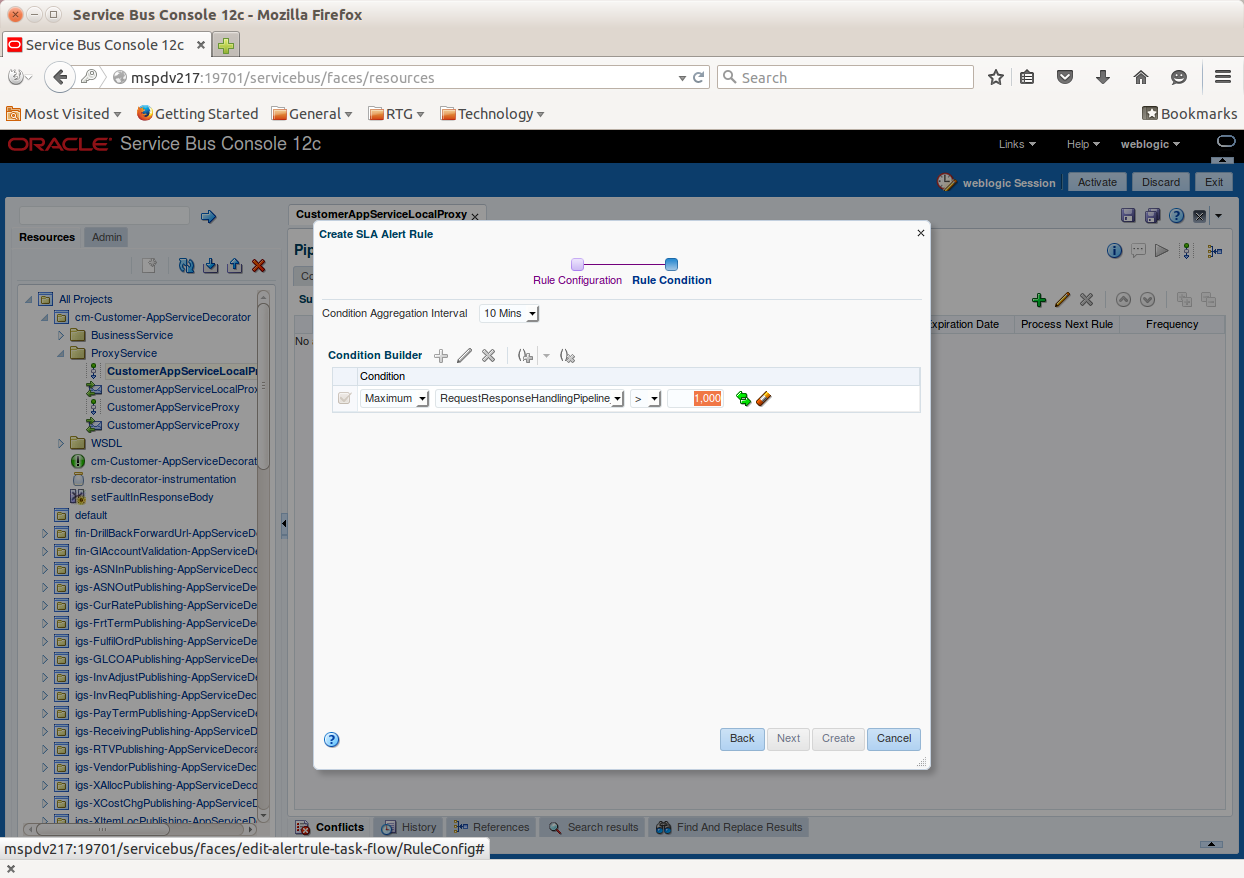Click the green update condition arrows icon

743,398
